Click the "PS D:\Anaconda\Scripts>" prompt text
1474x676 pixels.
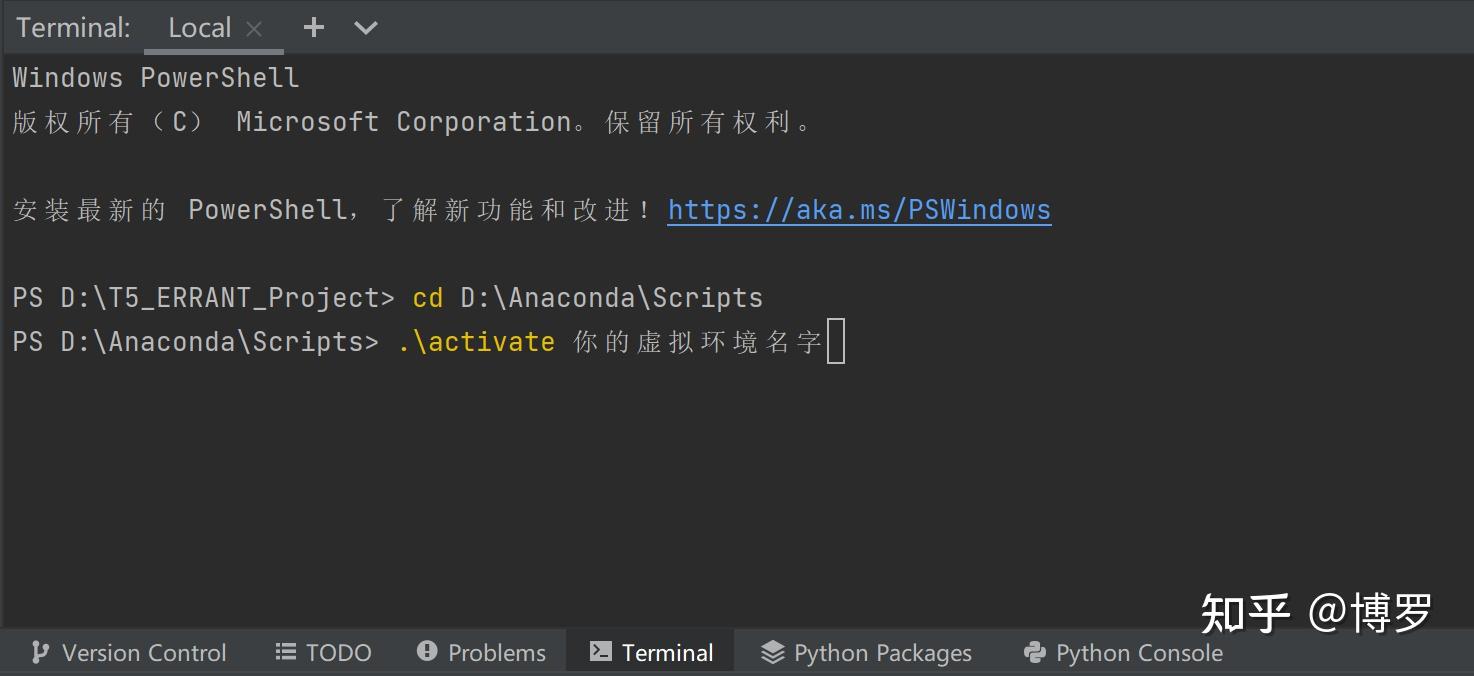pyautogui.click(x=195, y=342)
